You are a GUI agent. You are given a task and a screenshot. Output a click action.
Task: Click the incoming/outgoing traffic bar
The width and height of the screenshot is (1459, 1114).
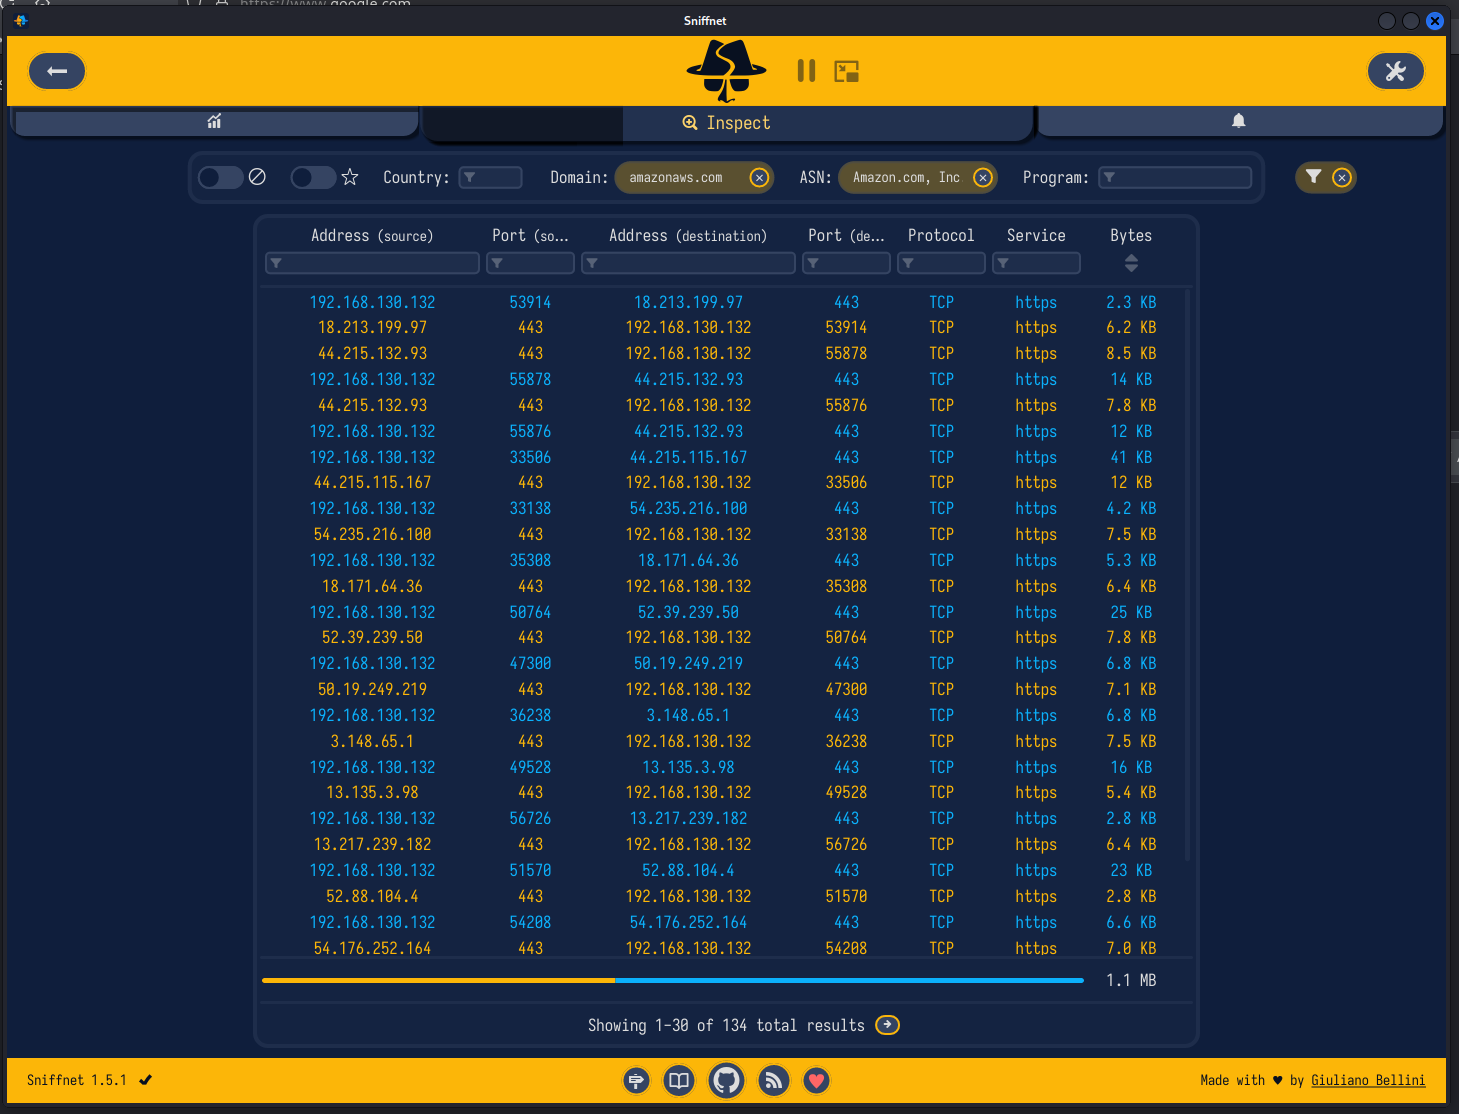[x=673, y=981]
